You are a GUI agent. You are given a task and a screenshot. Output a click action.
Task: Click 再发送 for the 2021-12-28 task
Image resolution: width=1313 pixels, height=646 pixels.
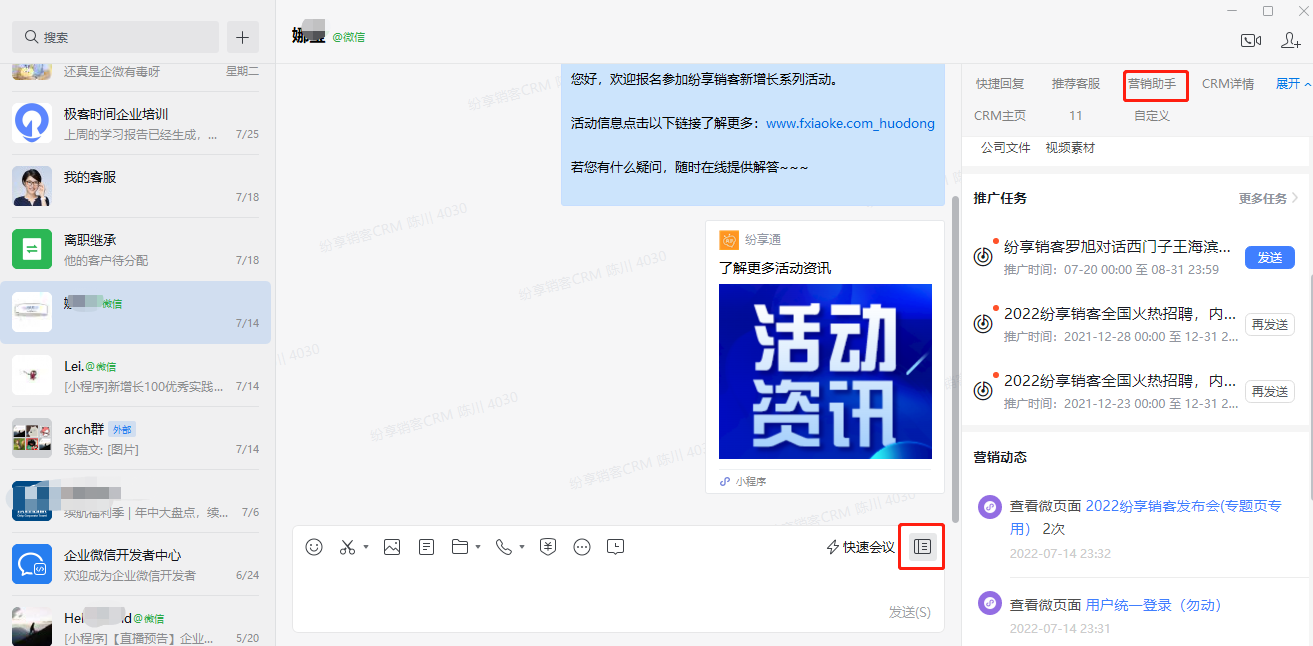(1270, 324)
